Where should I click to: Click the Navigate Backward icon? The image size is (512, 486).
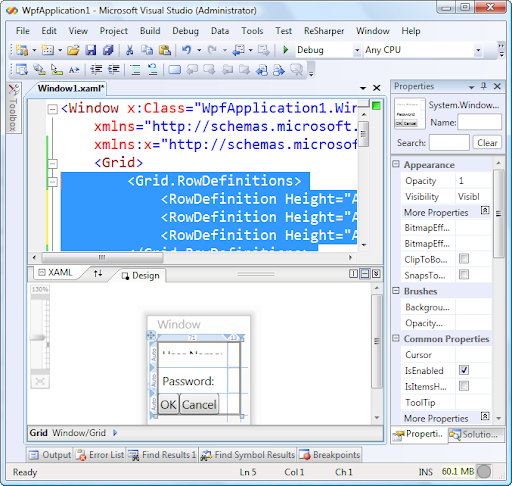click(238, 50)
